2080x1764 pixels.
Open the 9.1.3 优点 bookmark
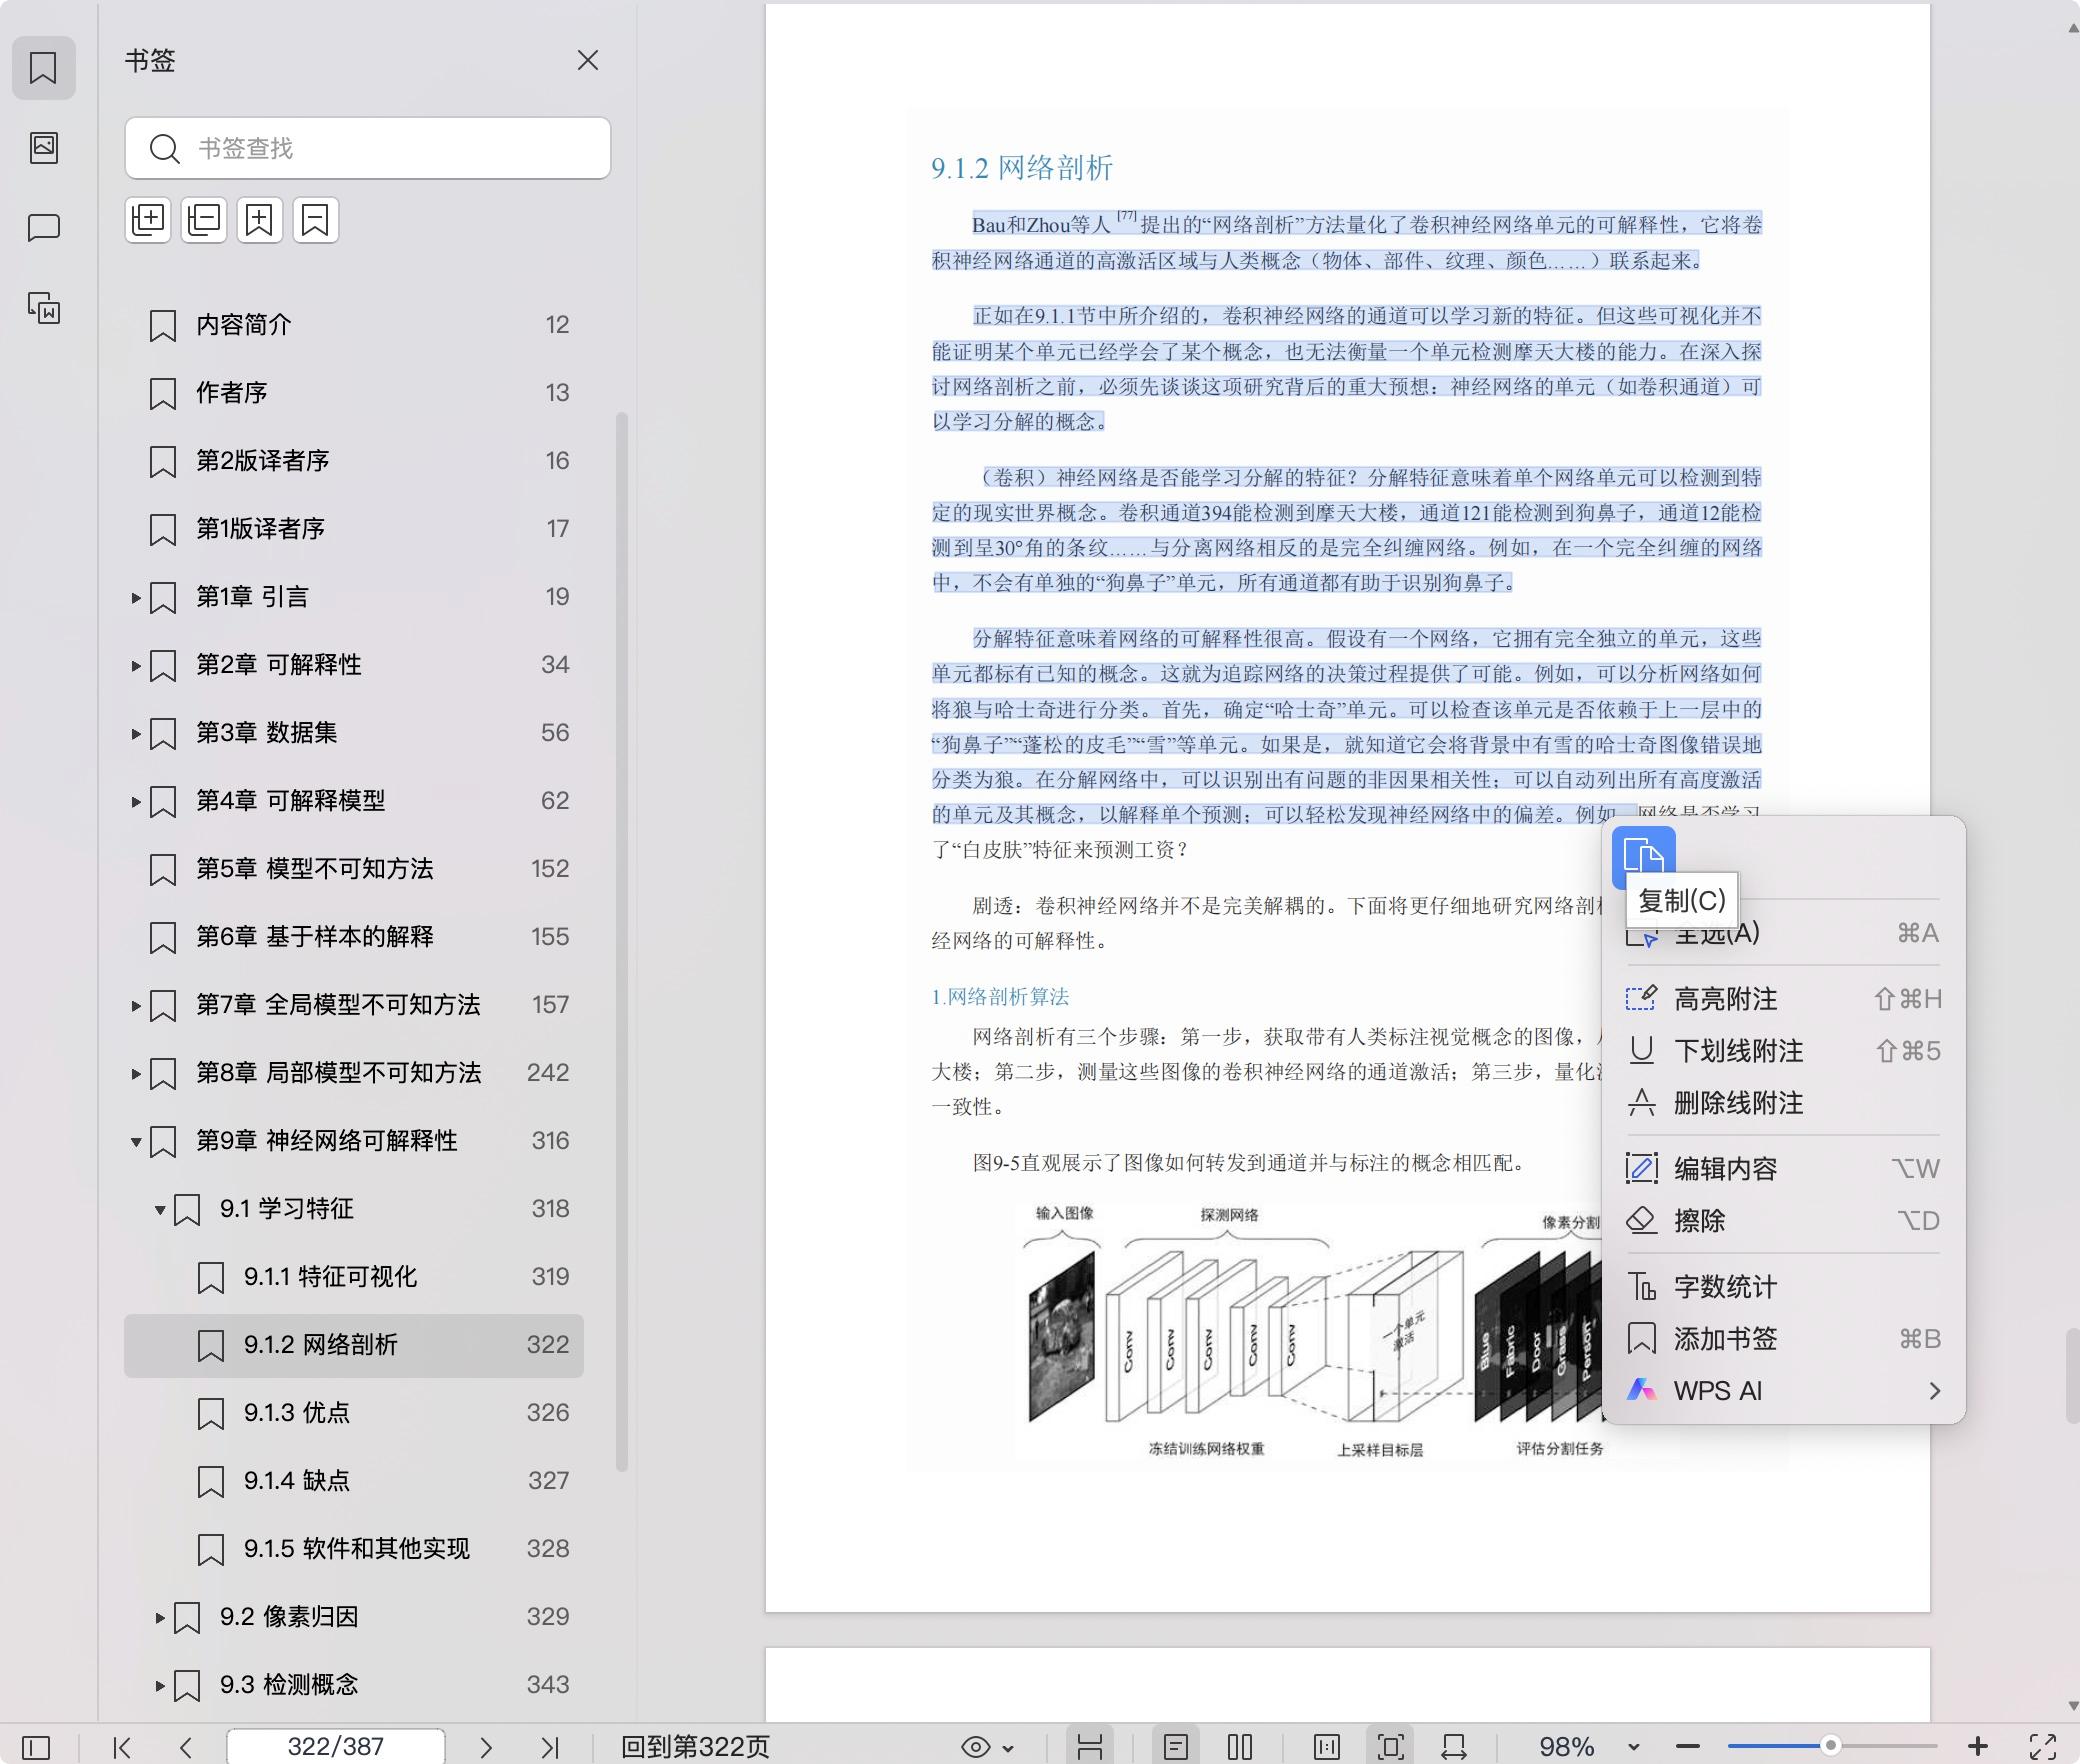(297, 1412)
